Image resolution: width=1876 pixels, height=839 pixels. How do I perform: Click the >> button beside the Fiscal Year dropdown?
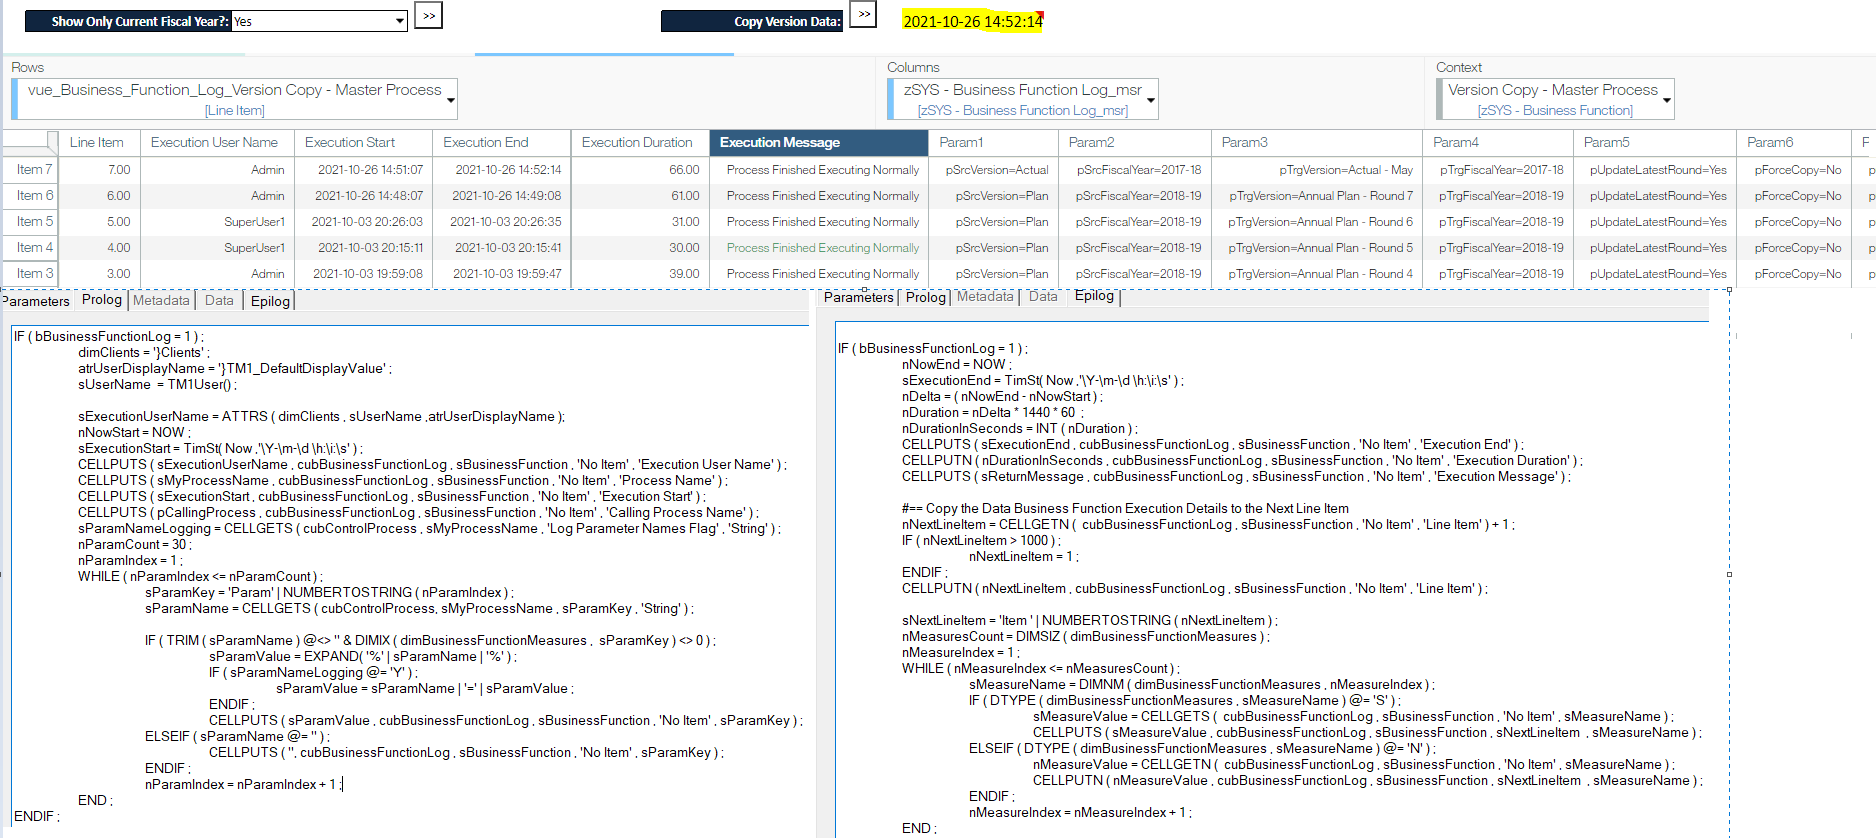428,15
